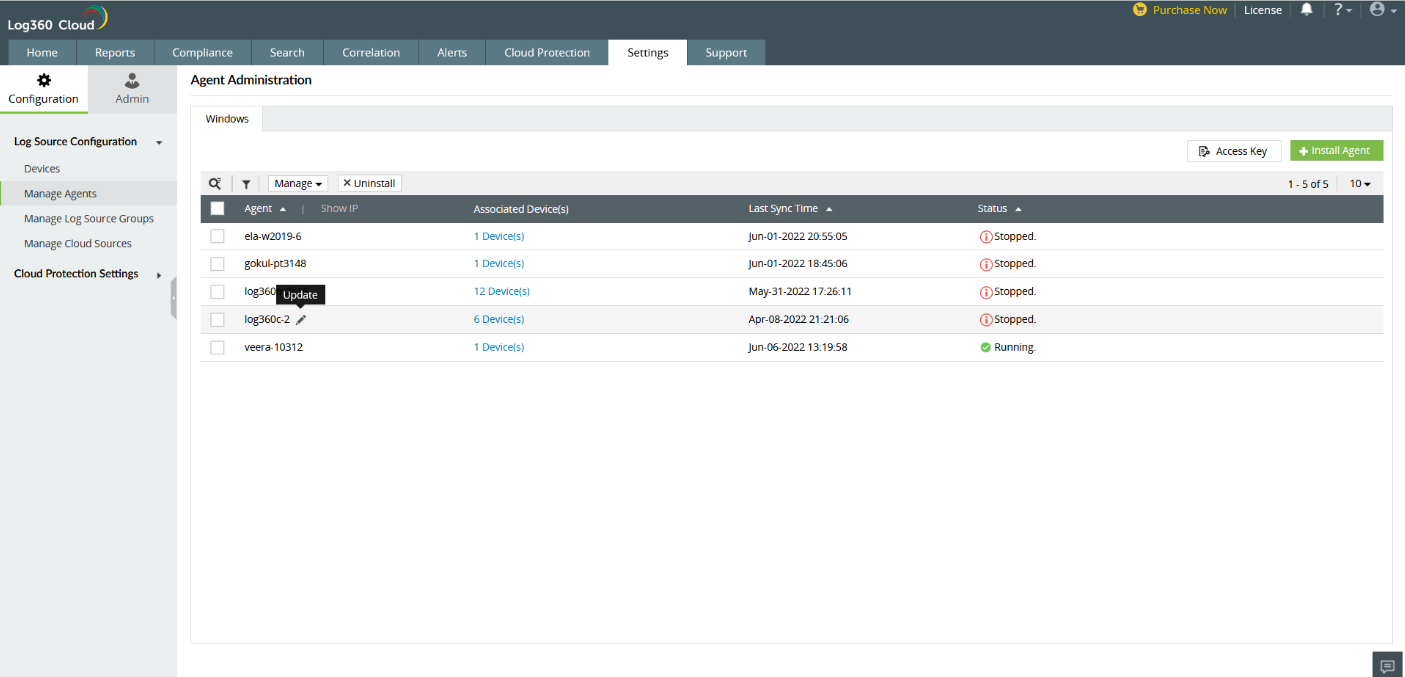Click the pencil edit icon beside log360c-2

click(301, 320)
